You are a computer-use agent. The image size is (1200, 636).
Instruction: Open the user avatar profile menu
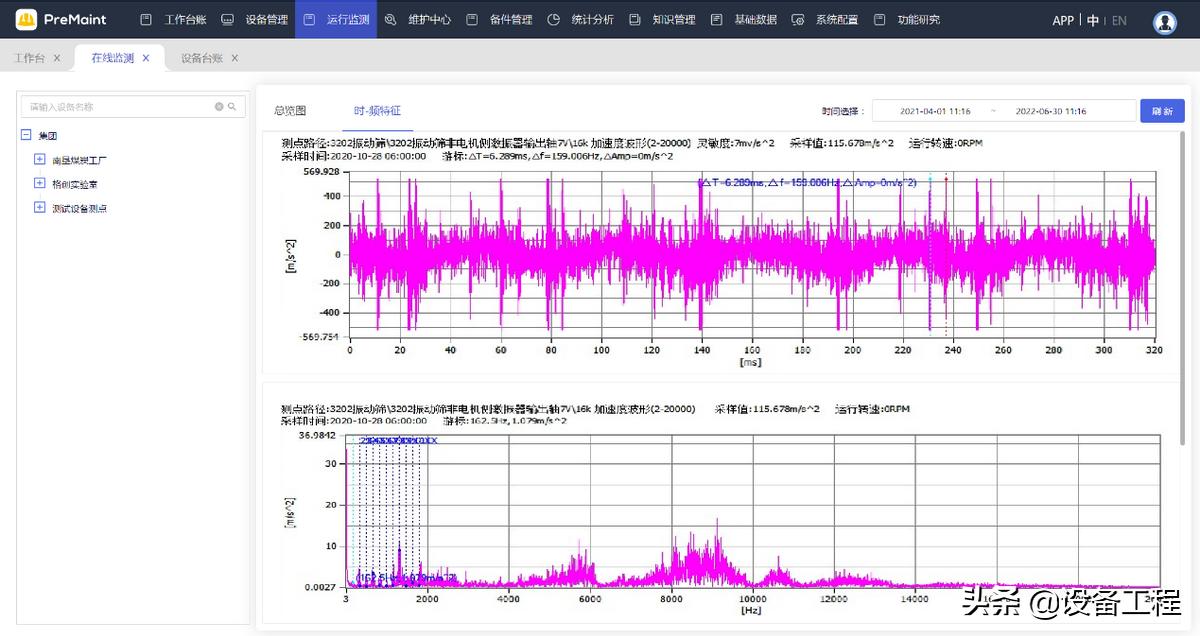tap(1164, 21)
